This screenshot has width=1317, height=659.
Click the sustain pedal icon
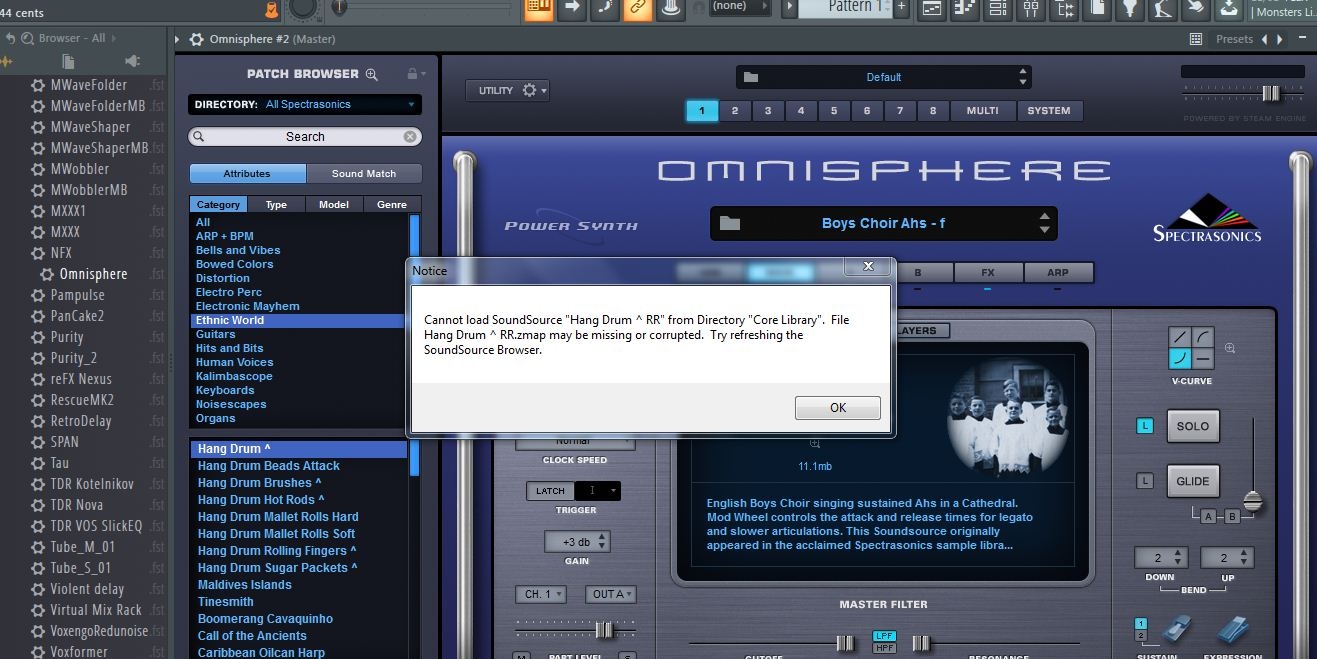[1177, 631]
